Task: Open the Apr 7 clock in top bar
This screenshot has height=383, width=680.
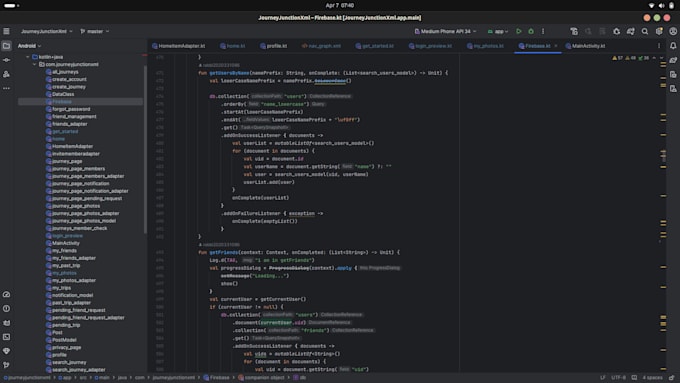Action: [340, 6]
